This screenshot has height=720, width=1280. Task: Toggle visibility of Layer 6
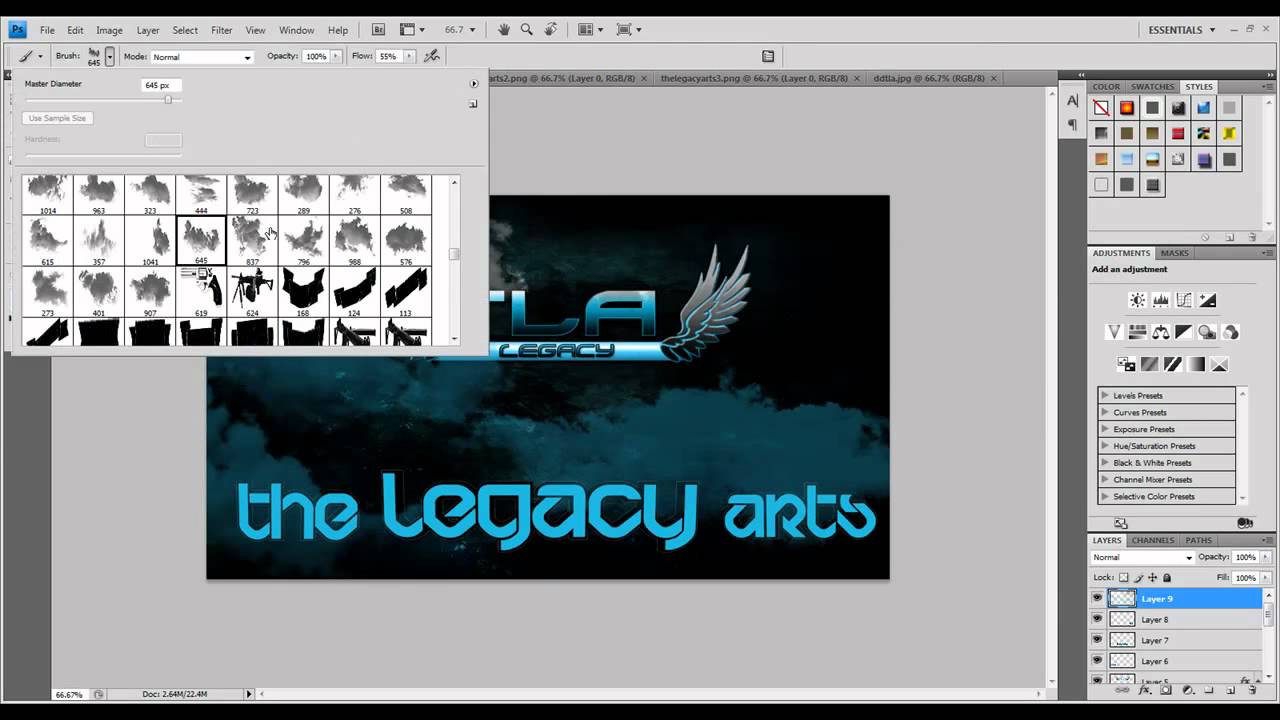point(1097,661)
